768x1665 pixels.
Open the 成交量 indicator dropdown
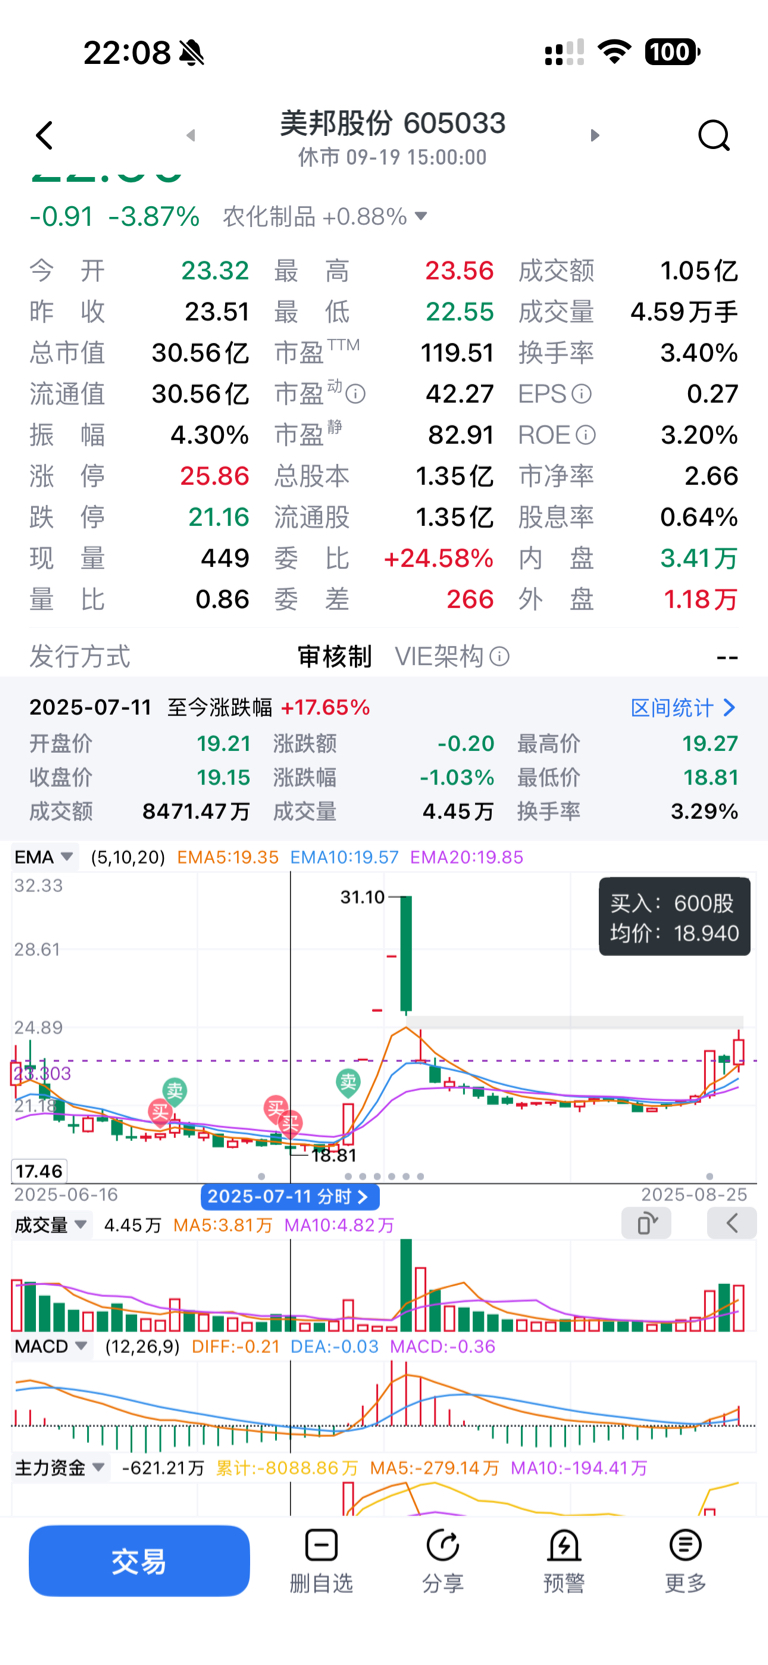[x=50, y=1224]
